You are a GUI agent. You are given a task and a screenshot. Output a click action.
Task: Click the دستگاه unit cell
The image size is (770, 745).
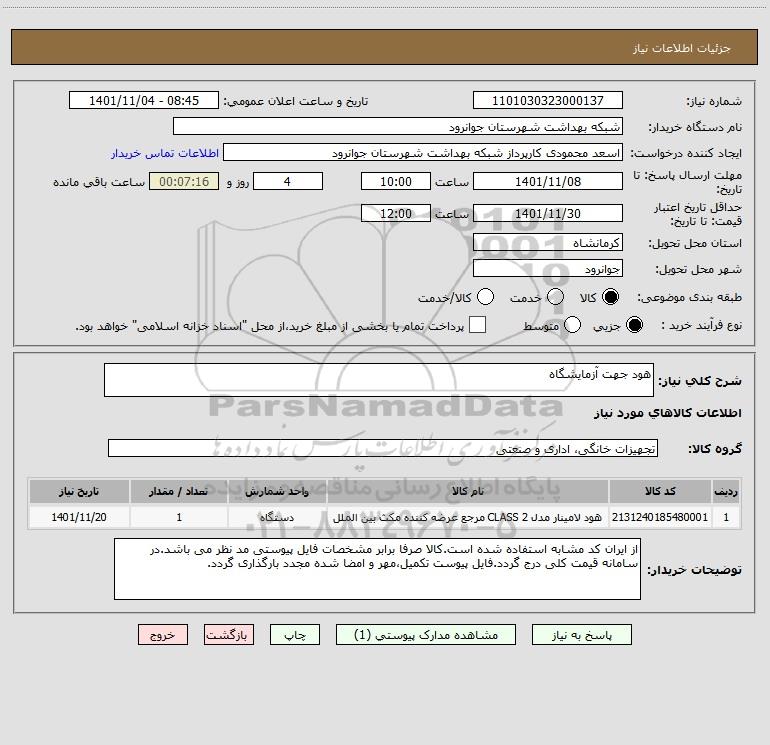coord(277,517)
